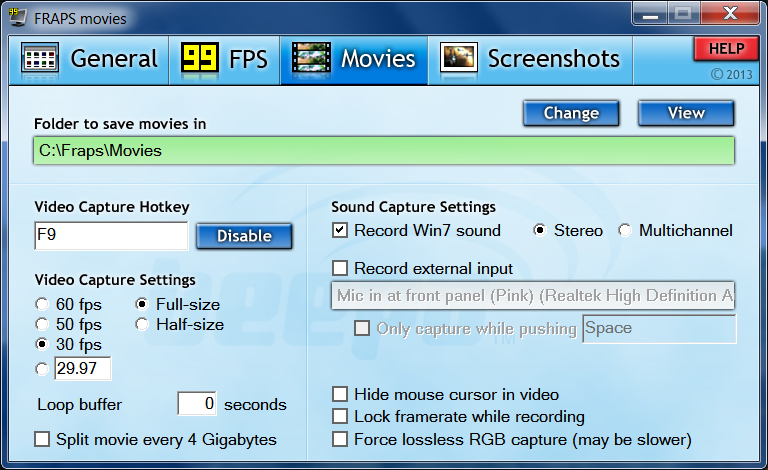Focus the F9 video capture hotkey field

(x=111, y=235)
